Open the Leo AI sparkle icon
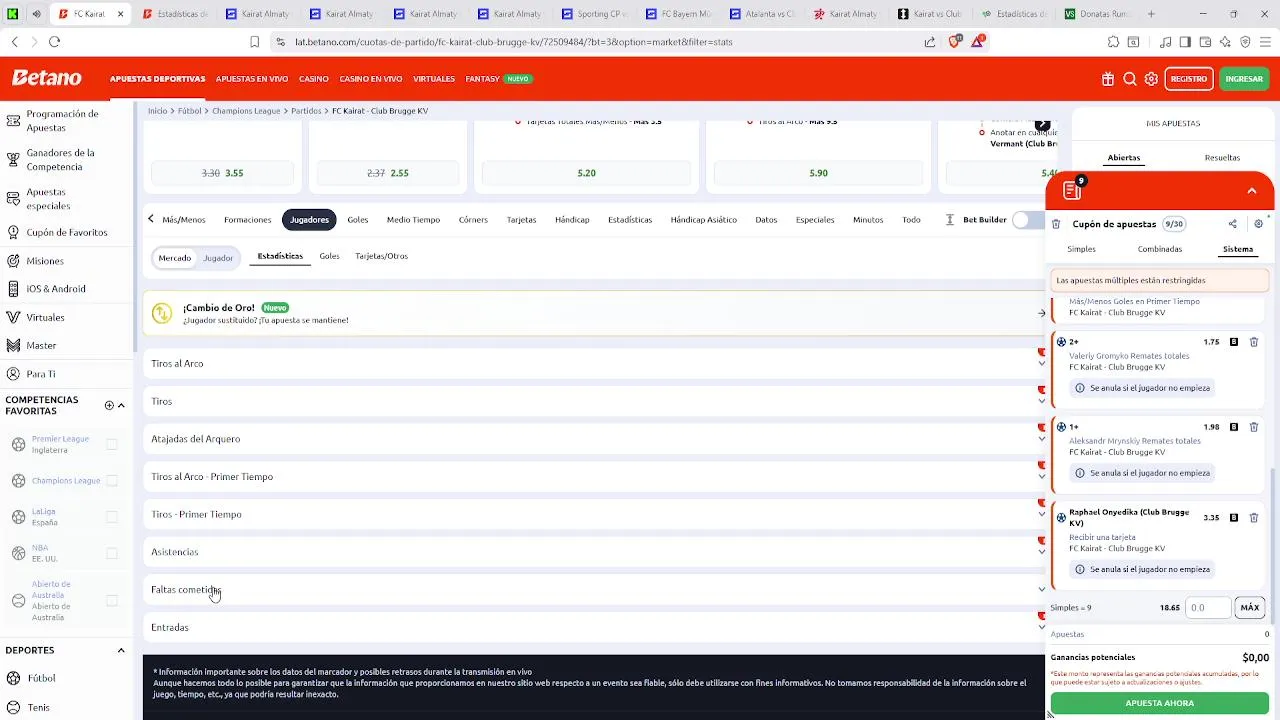Viewport: 1280px width, 720px height. pos(1225,42)
